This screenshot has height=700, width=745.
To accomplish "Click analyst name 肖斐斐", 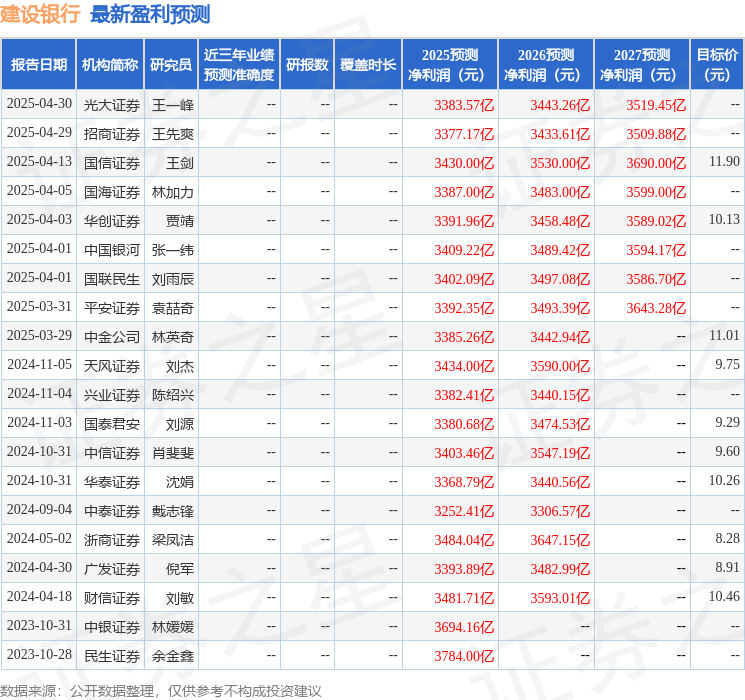I will [x=173, y=453].
